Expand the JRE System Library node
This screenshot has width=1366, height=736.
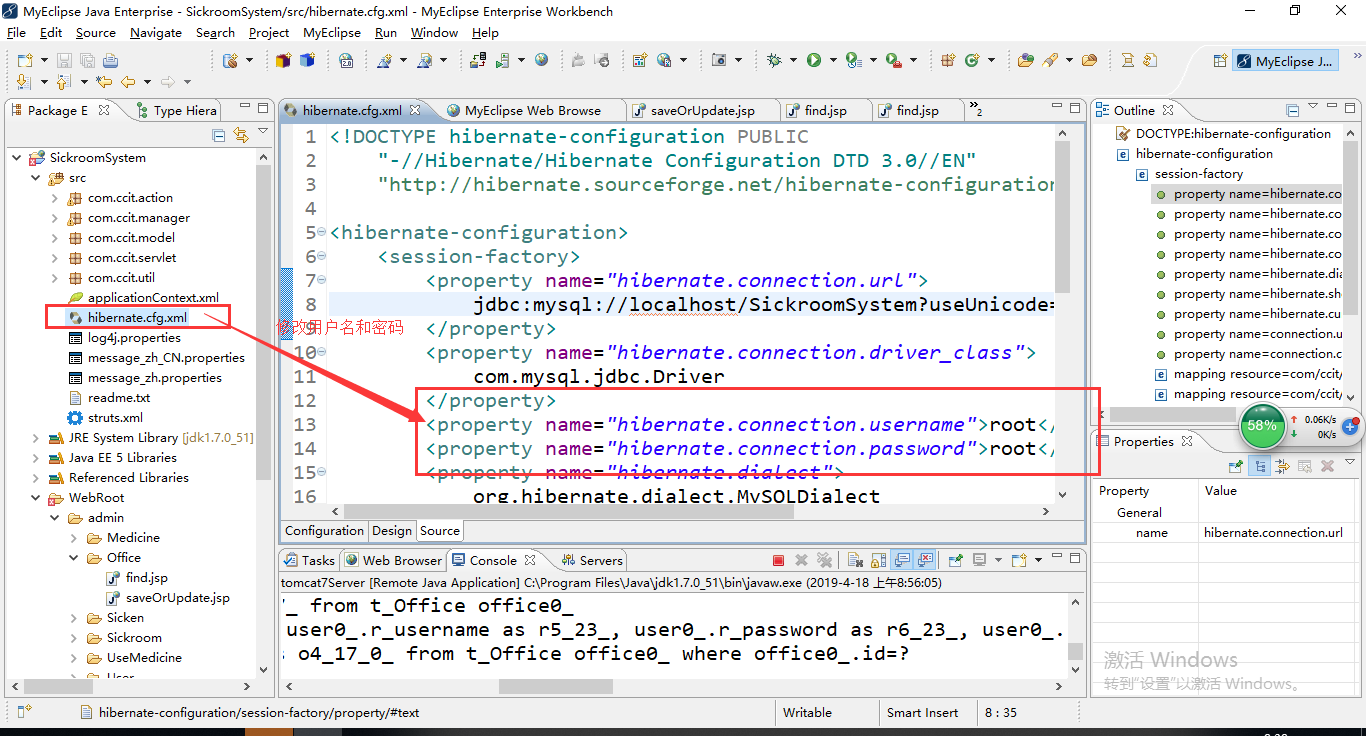pos(36,438)
